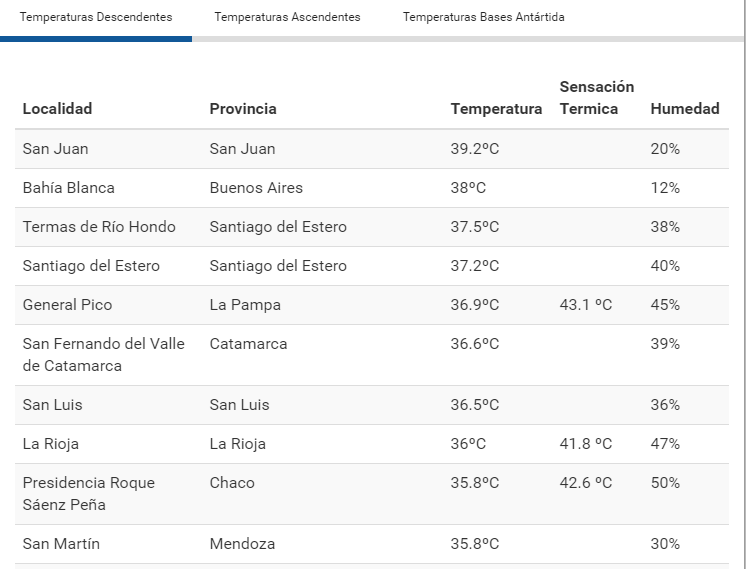
Task: Click the Temperatura column header
Action: [496, 109]
